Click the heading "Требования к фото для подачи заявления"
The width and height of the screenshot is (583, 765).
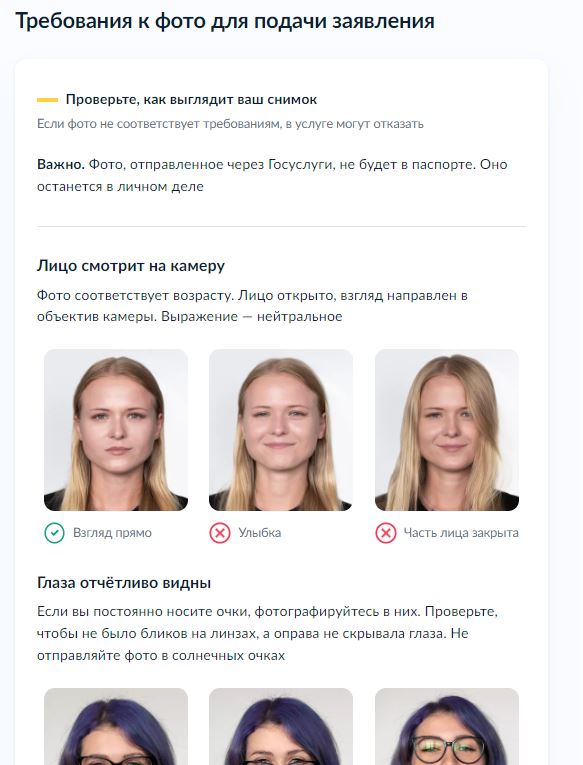(225, 21)
